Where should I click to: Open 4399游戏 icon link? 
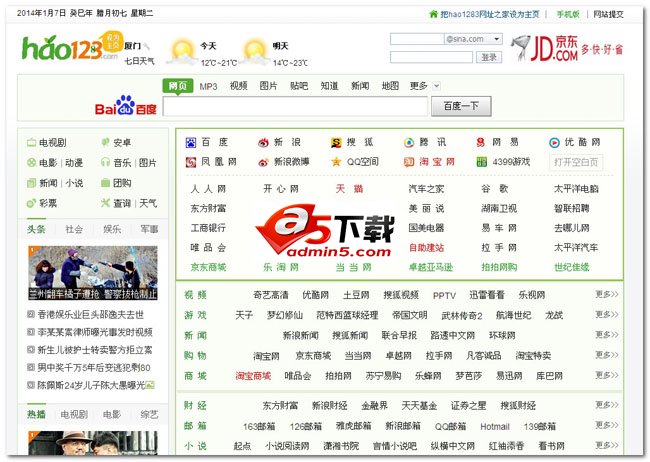click(x=481, y=162)
